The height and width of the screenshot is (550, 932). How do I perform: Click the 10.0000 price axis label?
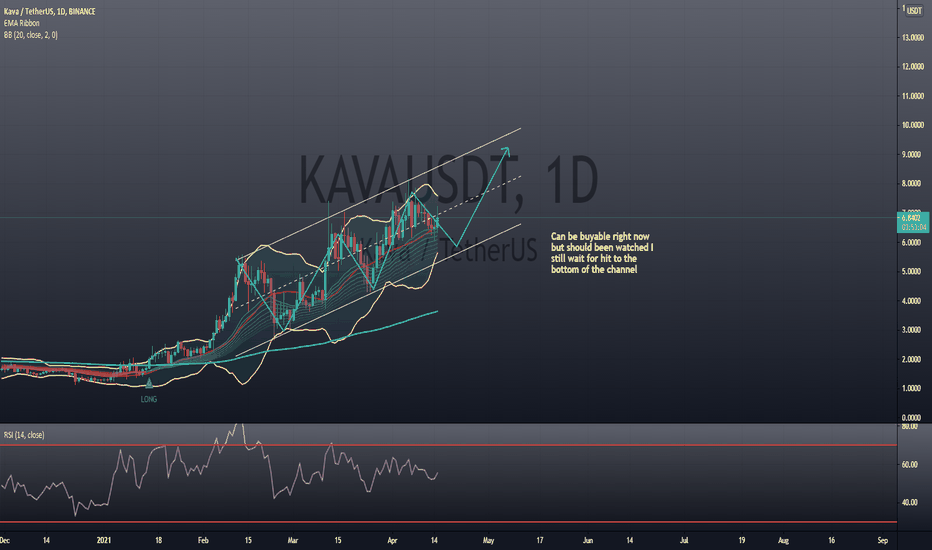pyautogui.click(x=912, y=125)
